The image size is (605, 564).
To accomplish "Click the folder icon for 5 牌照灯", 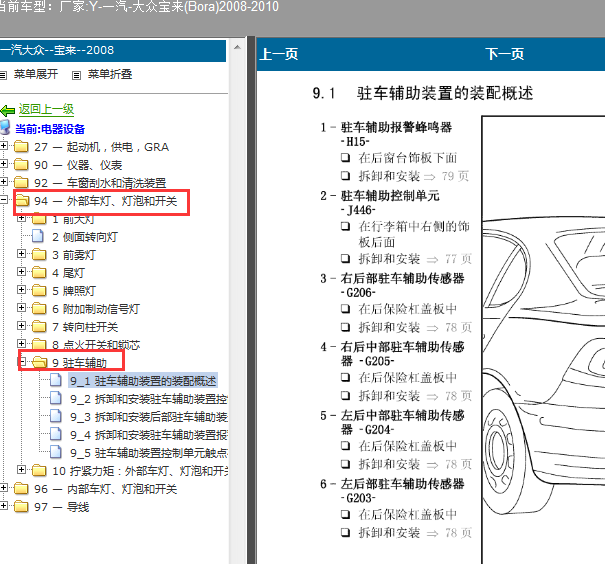I will [x=39, y=290].
